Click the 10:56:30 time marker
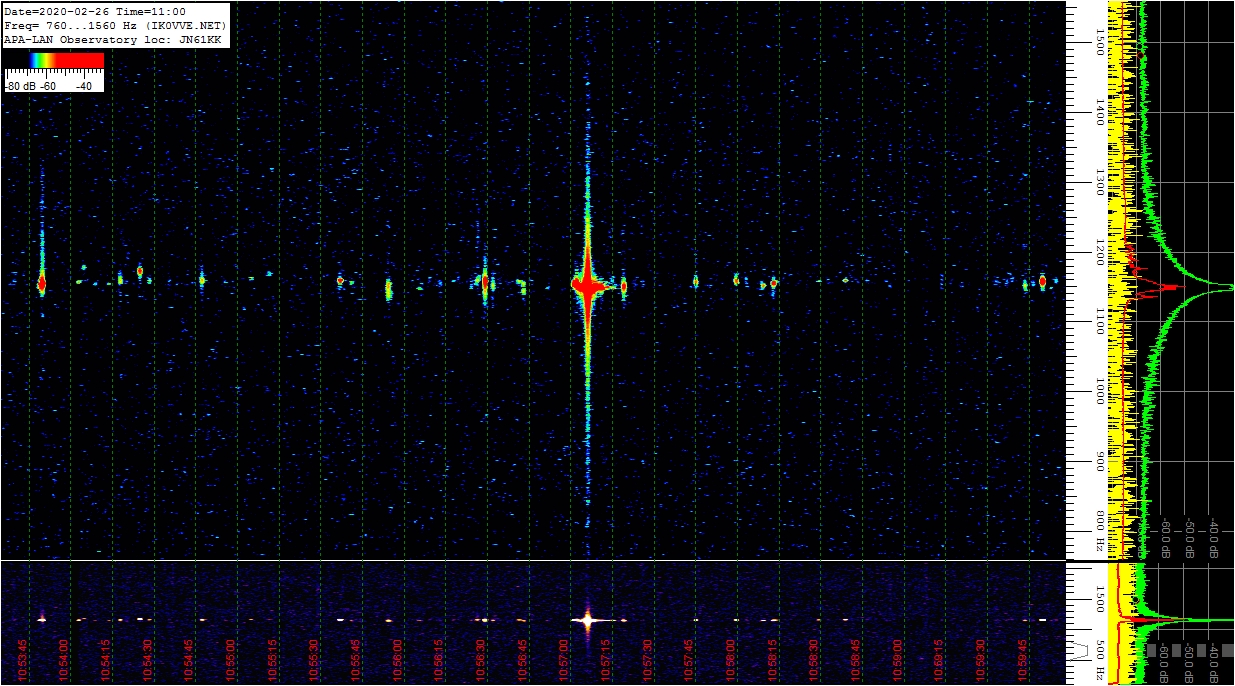 (x=482, y=660)
